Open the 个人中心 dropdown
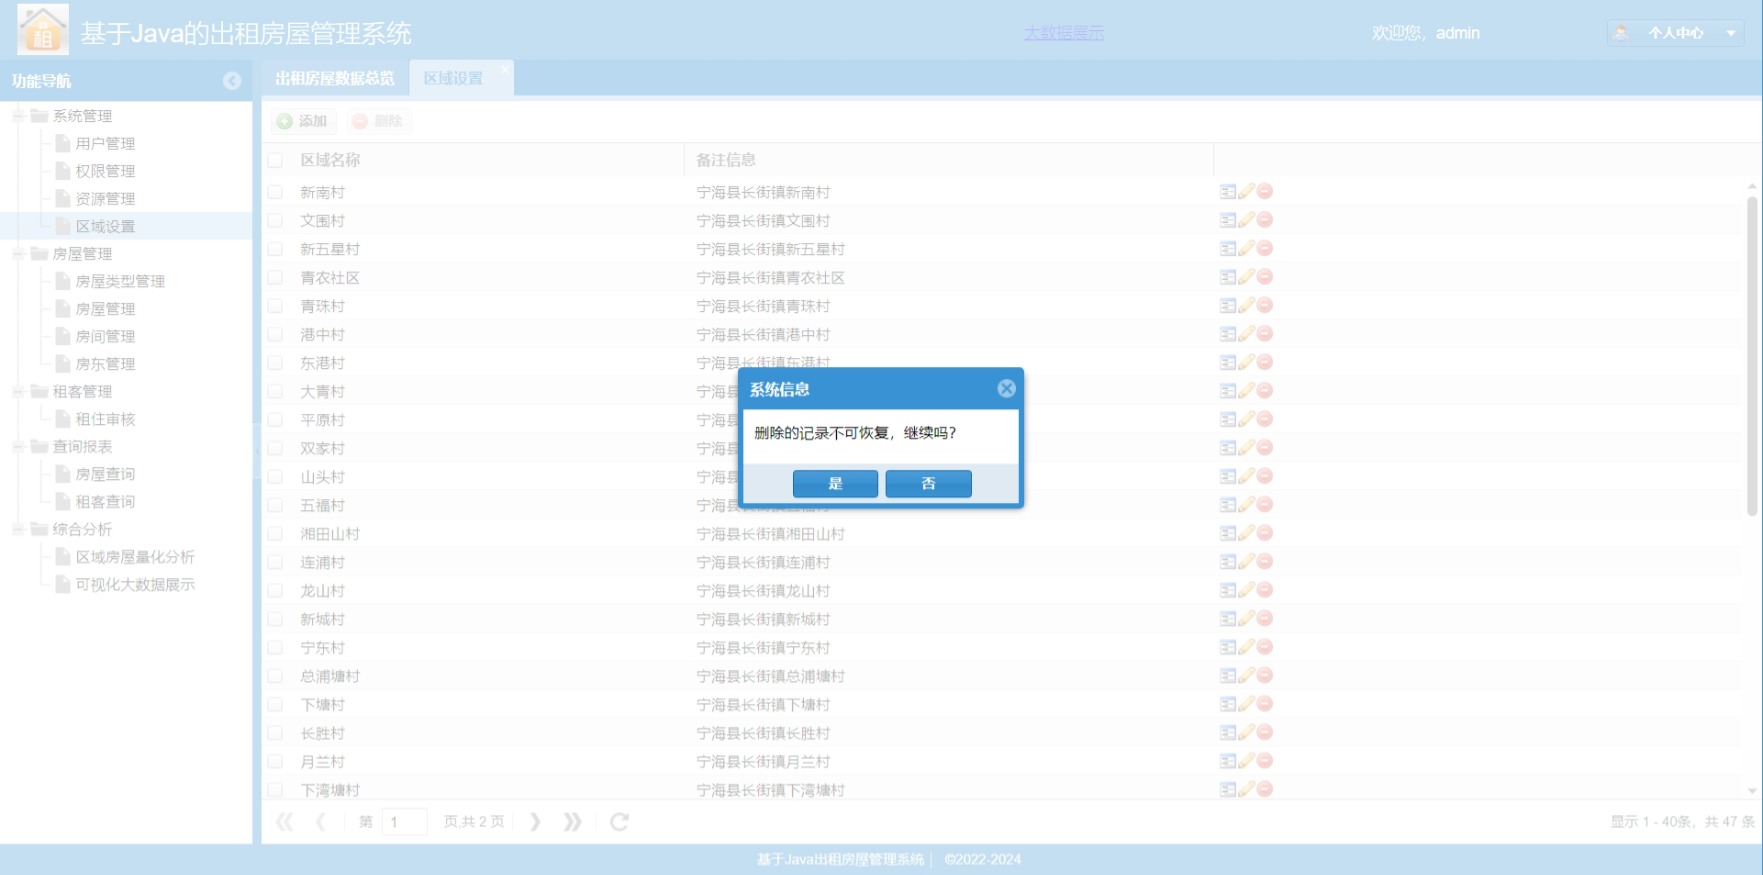This screenshot has width=1763, height=875. click(1676, 33)
